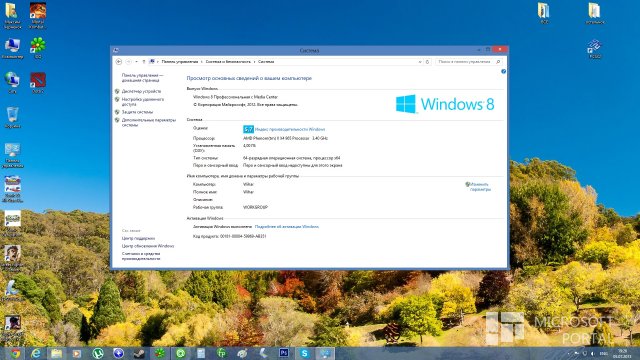Open File Explorer from the taskbar

click(56, 353)
